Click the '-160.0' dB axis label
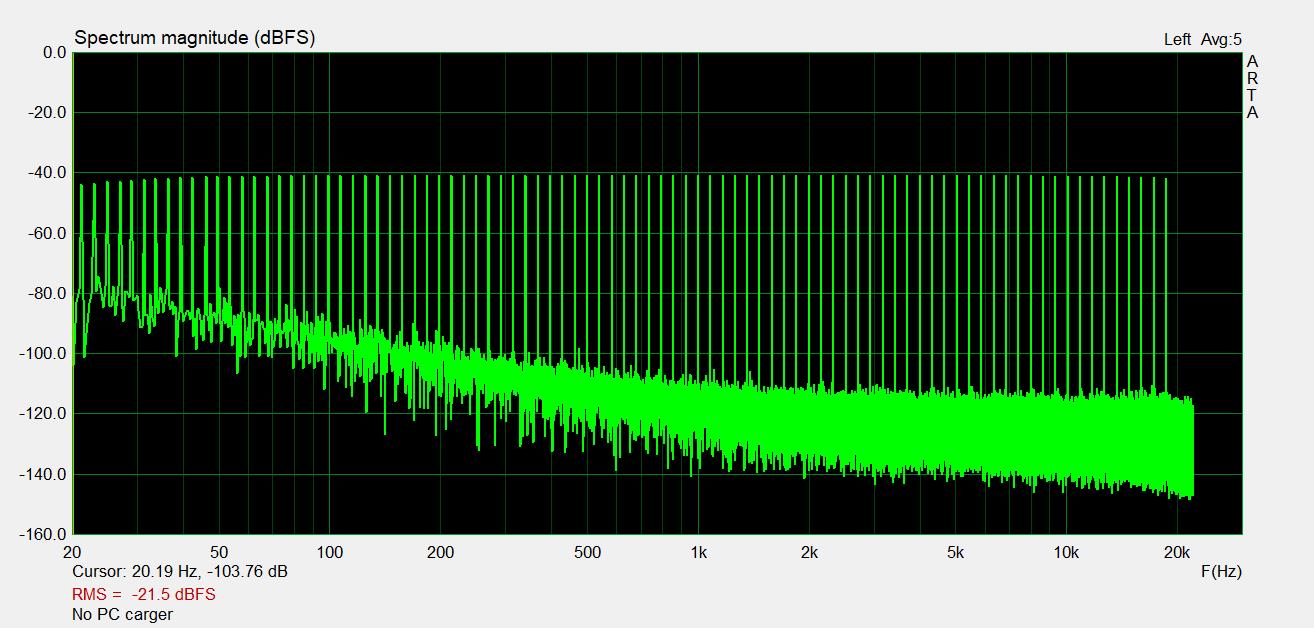The width and height of the screenshot is (1314, 628). click(x=44, y=534)
